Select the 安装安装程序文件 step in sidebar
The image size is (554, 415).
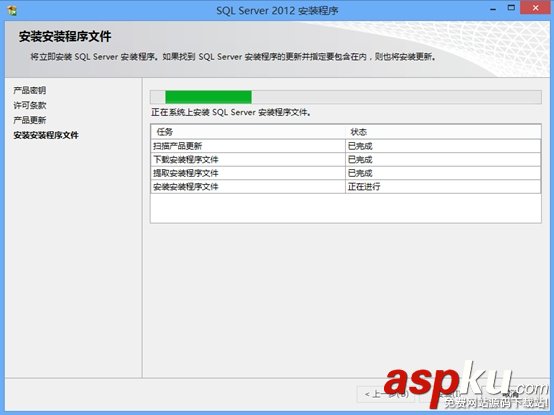click(46, 135)
